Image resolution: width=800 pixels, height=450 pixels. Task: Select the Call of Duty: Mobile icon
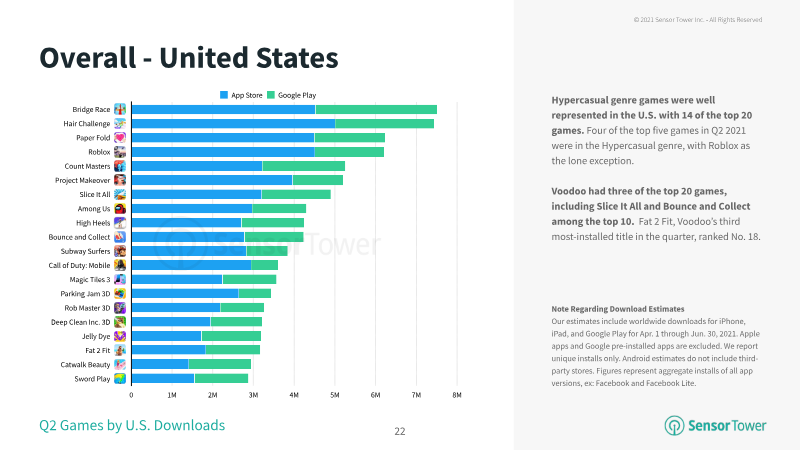pyautogui.click(x=120, y=265)
